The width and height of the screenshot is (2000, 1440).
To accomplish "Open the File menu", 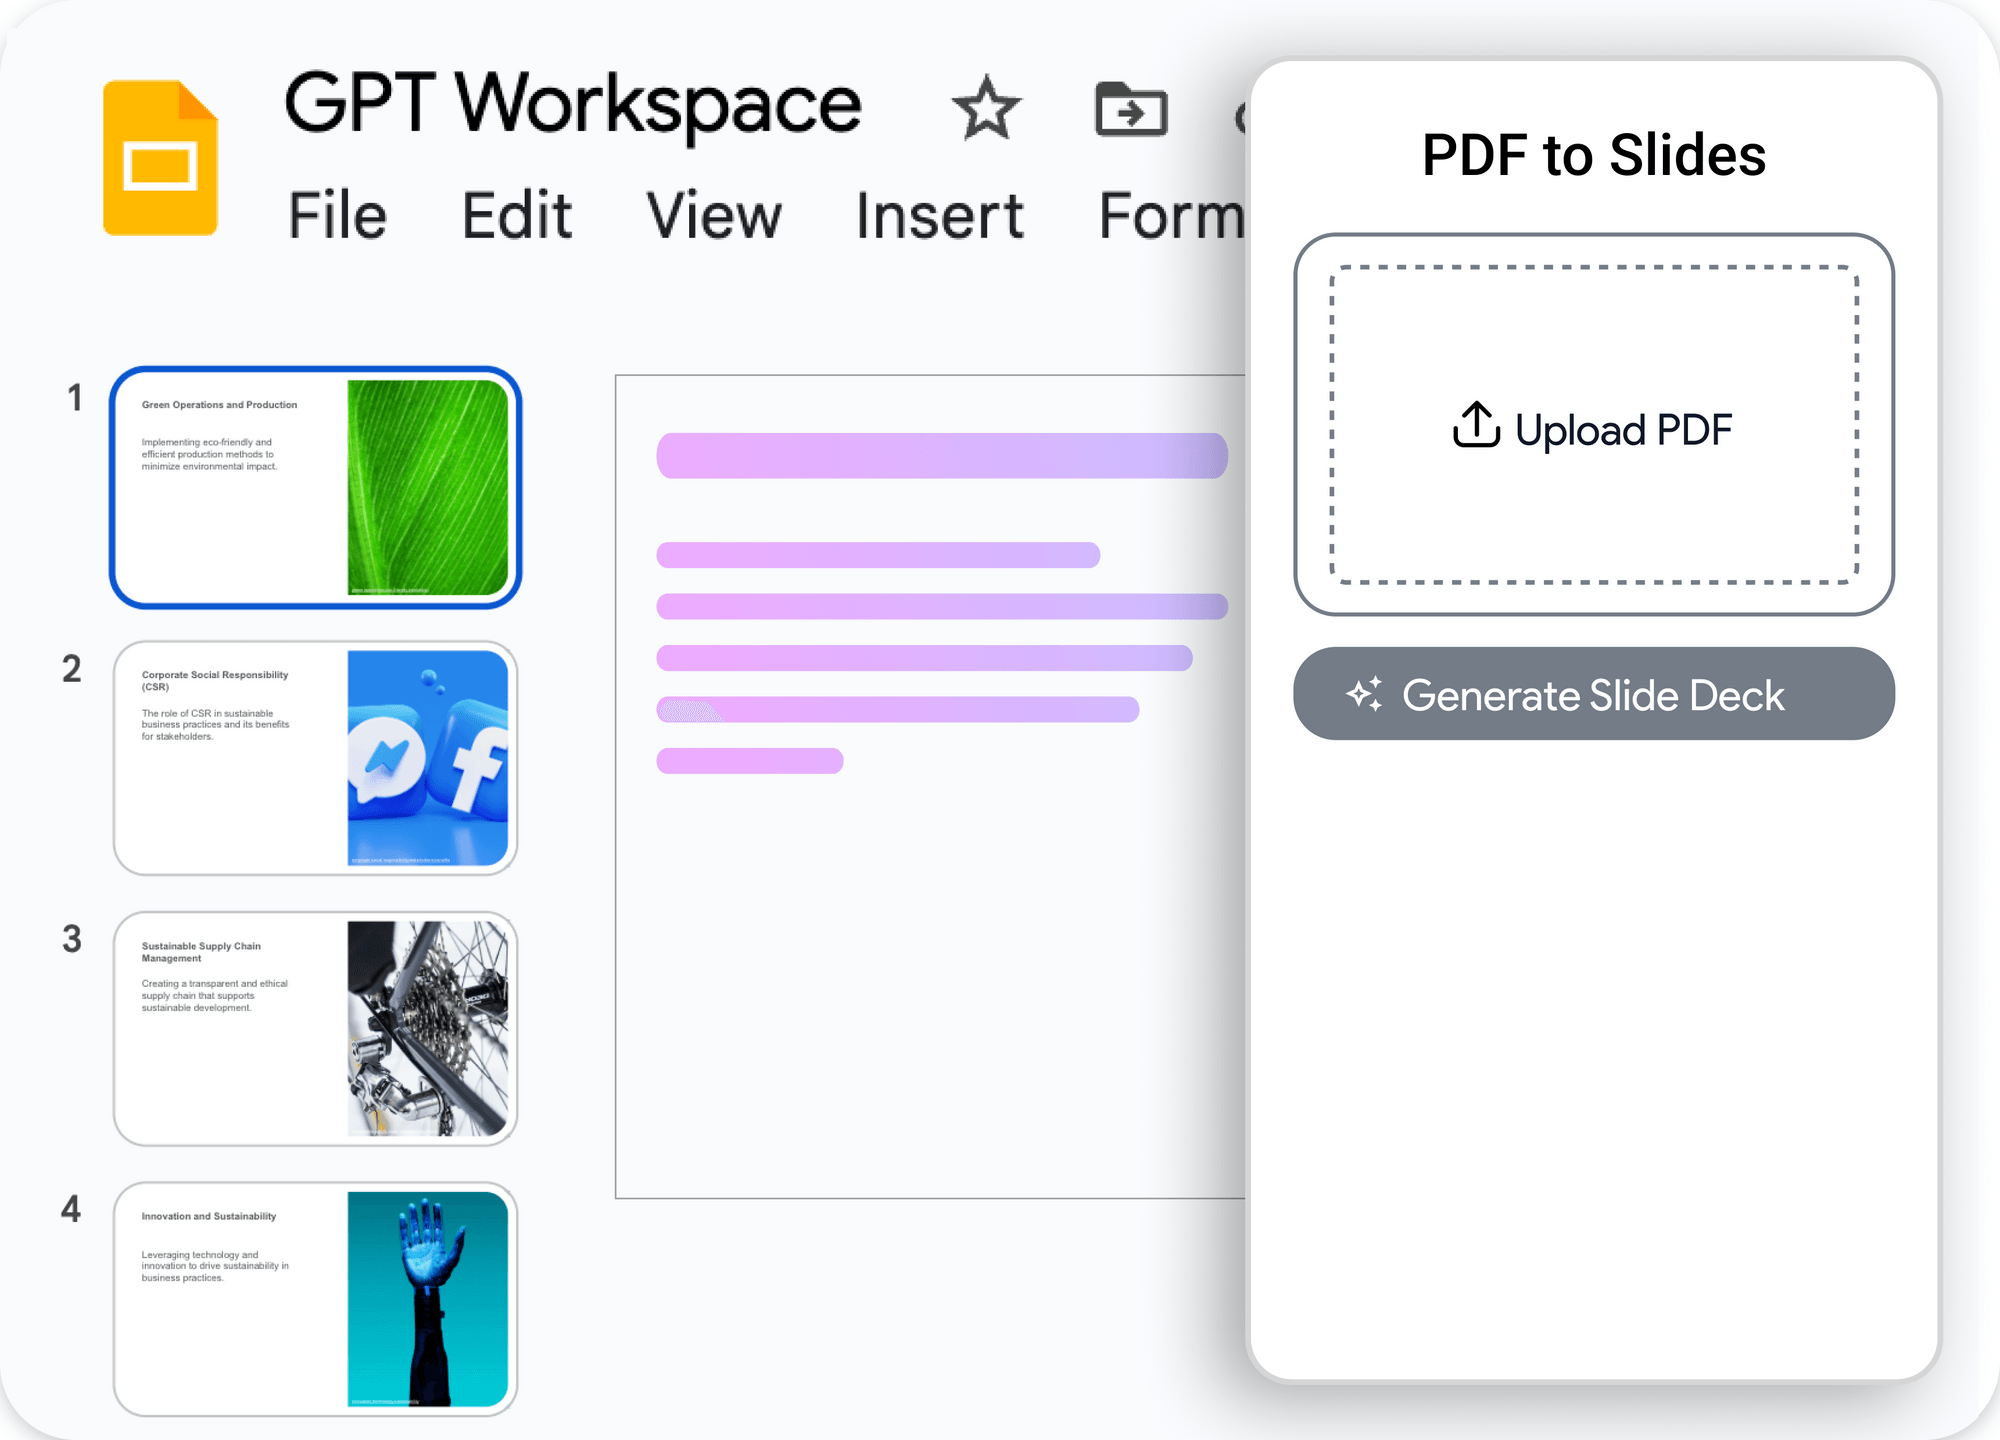I will click(x=337, y=215).
